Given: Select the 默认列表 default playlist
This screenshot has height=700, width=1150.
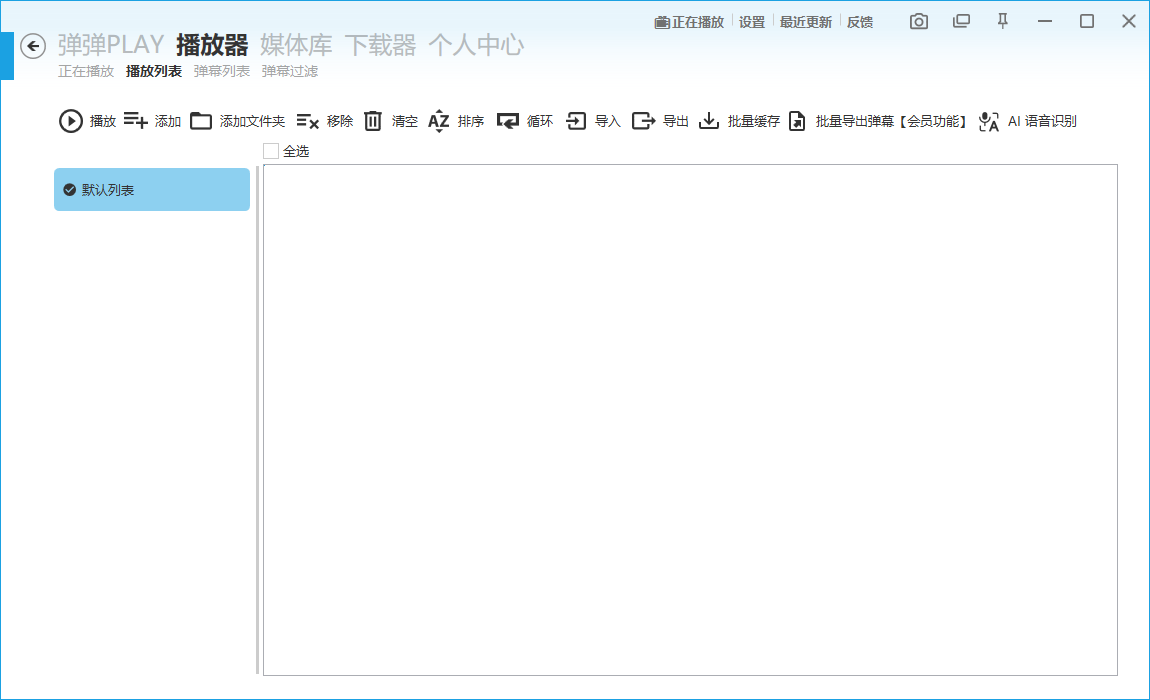Looking at the screenshot, I should point(152,190).
